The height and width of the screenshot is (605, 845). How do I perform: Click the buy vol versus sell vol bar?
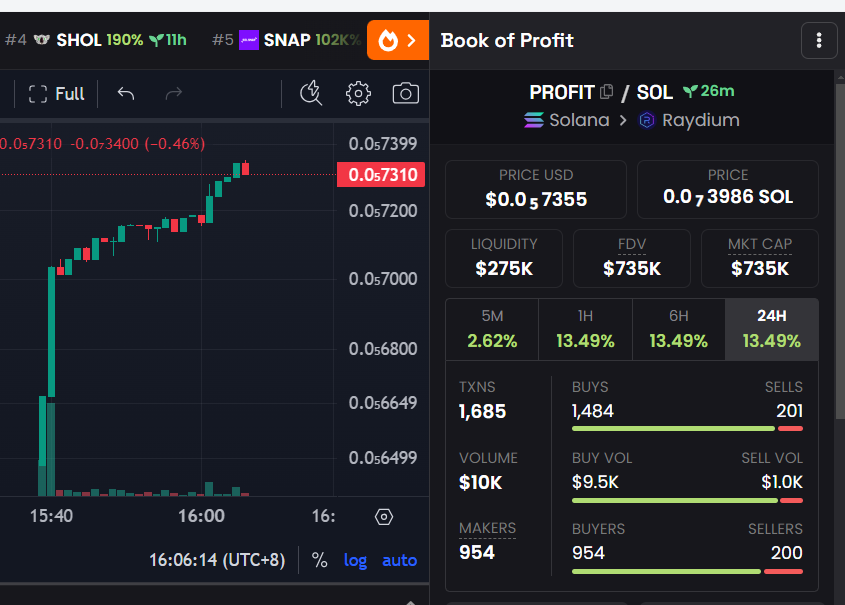pyautogui.click(x=687, y=501)
